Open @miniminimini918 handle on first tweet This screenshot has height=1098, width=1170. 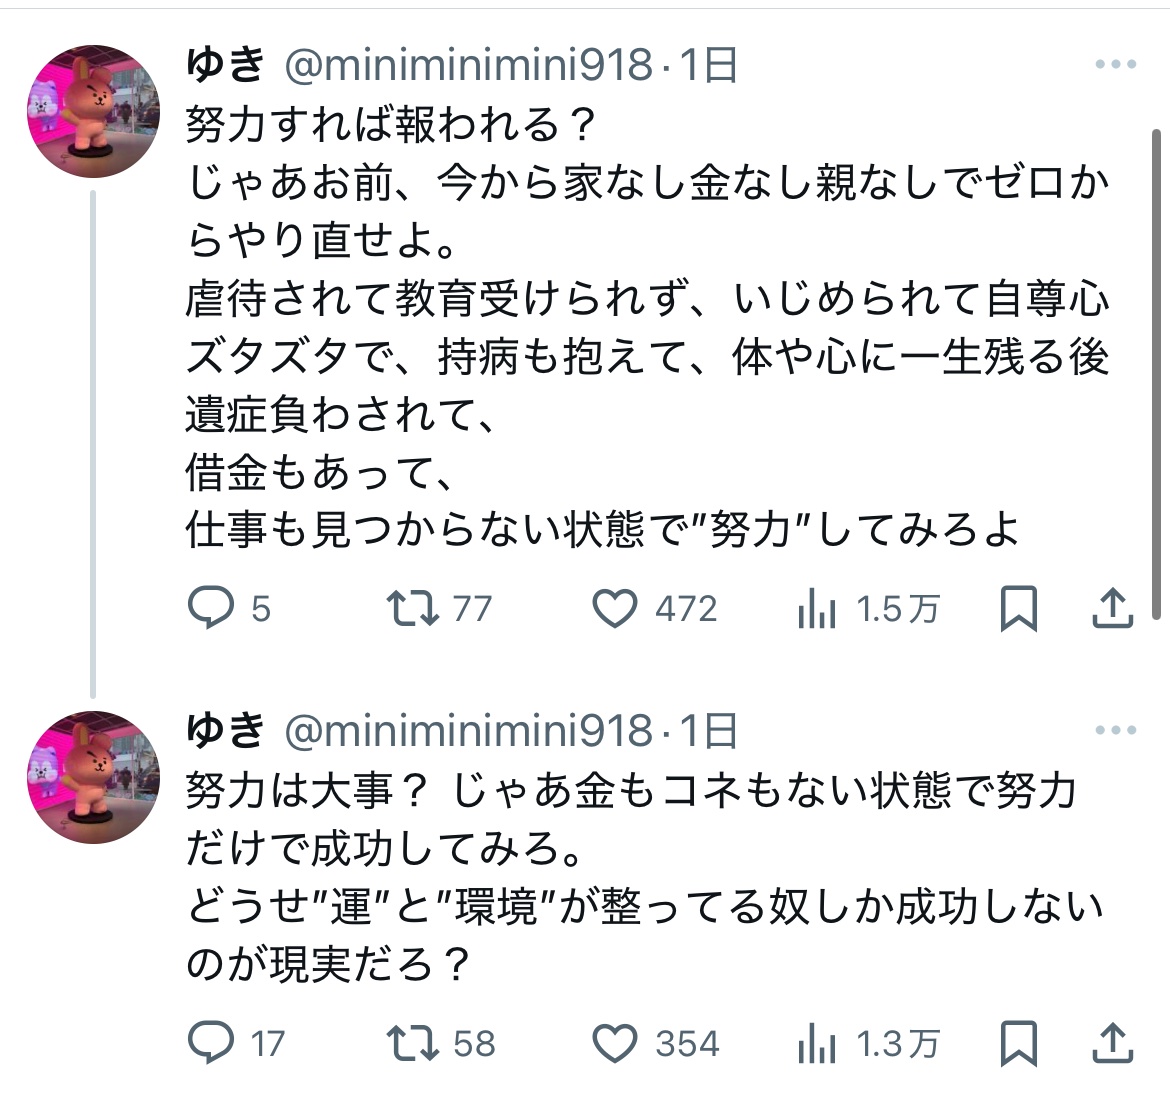coord(468,66)
